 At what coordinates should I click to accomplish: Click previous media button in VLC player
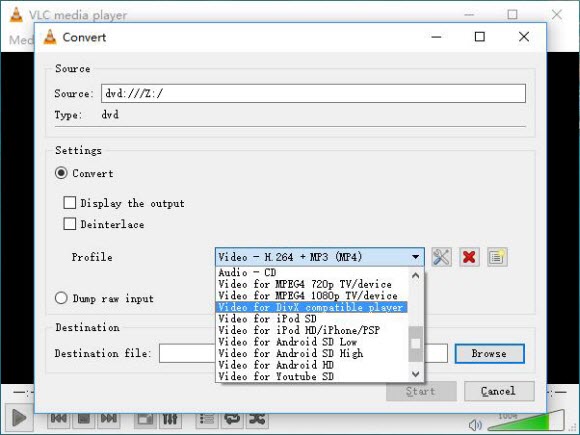tap(58, 418)
